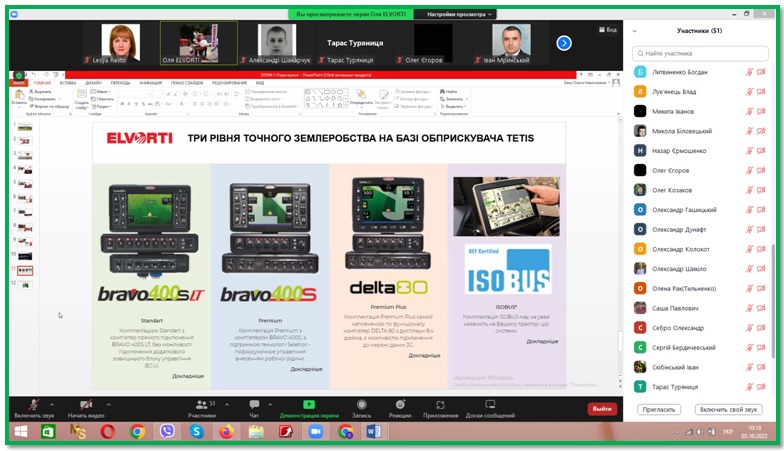Image resolution: width=784 pixels, height=451 pixels.
Task: Select participant Микола Біловецький
Action: pos(700,131)
